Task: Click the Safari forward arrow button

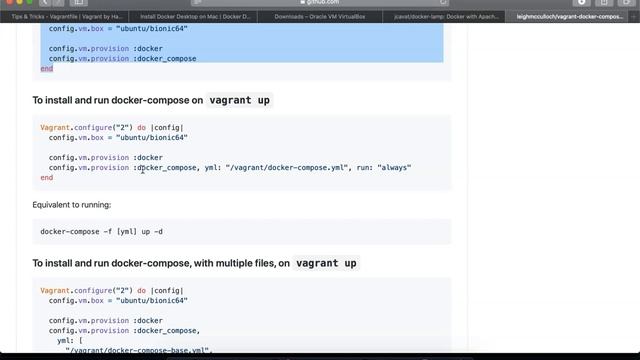Action: [58, 2]
